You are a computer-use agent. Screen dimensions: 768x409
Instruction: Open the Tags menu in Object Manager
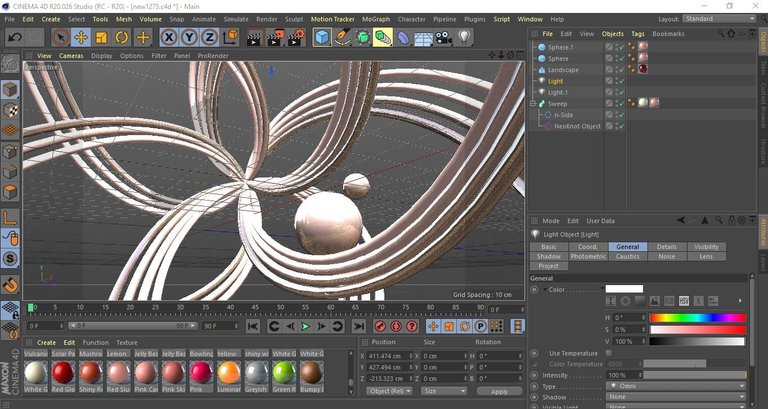[x=638, y=34]
